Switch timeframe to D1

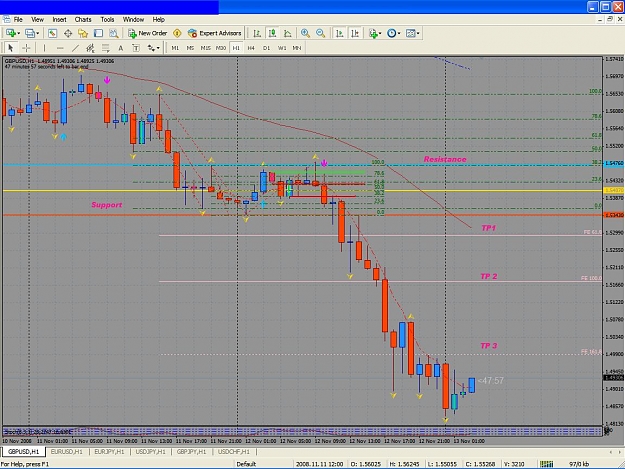(266, 48)
